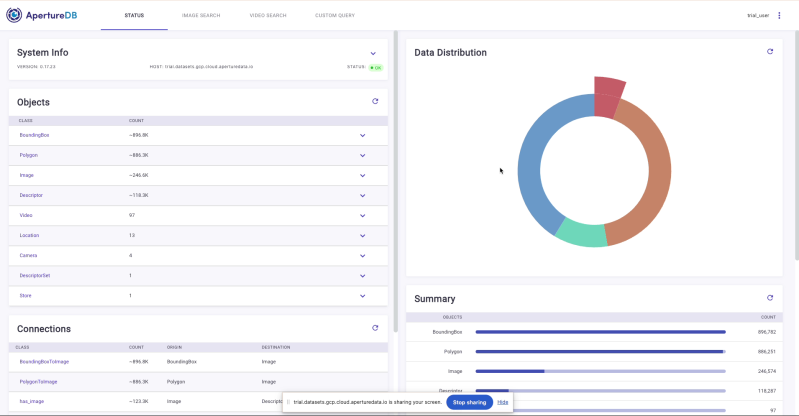
Task: Click the left panel vertical scrollbar
Action: (x=395, y=181)
